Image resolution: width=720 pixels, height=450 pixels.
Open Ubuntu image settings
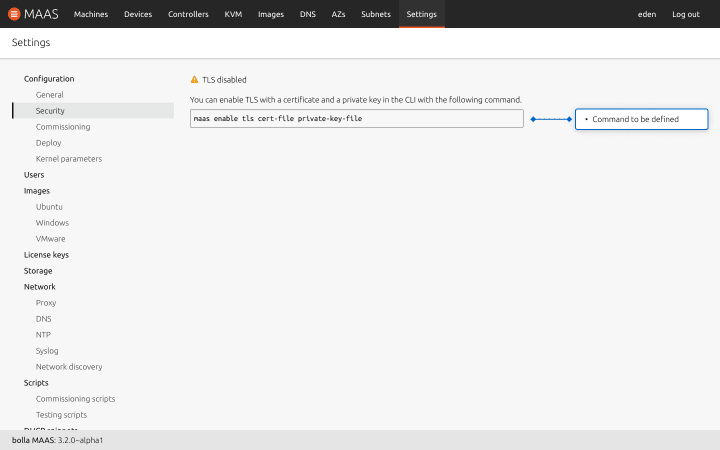[49, 207]
